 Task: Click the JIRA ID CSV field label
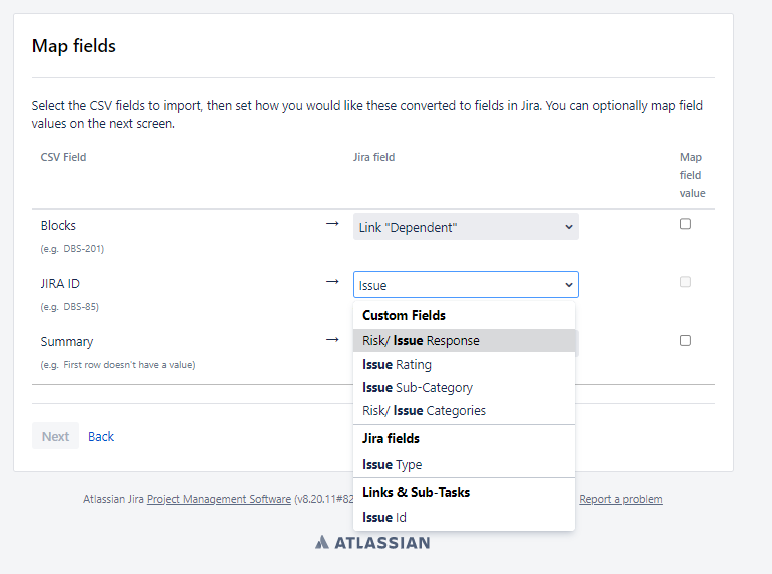(60, 284)
